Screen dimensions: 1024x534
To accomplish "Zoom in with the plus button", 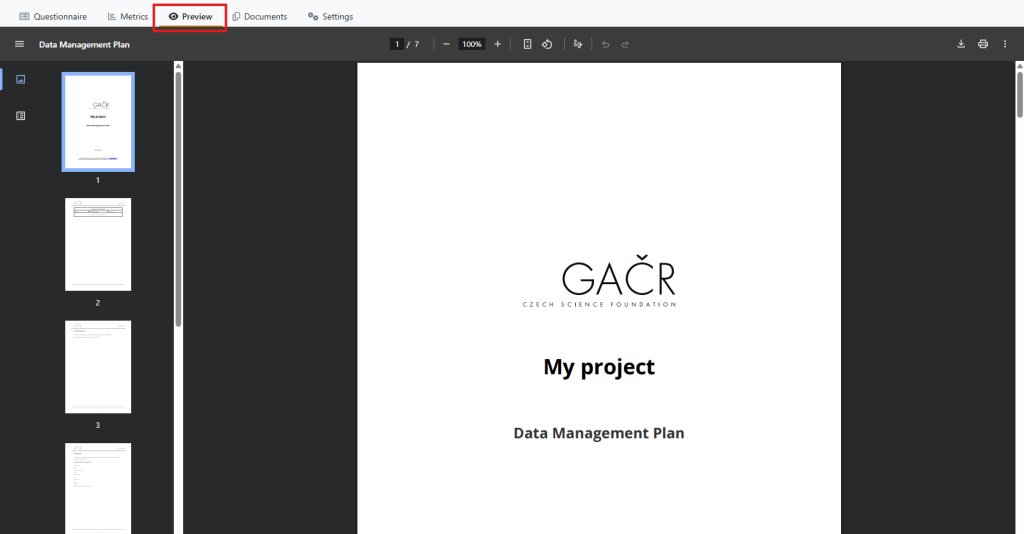I will coord(498,44).
